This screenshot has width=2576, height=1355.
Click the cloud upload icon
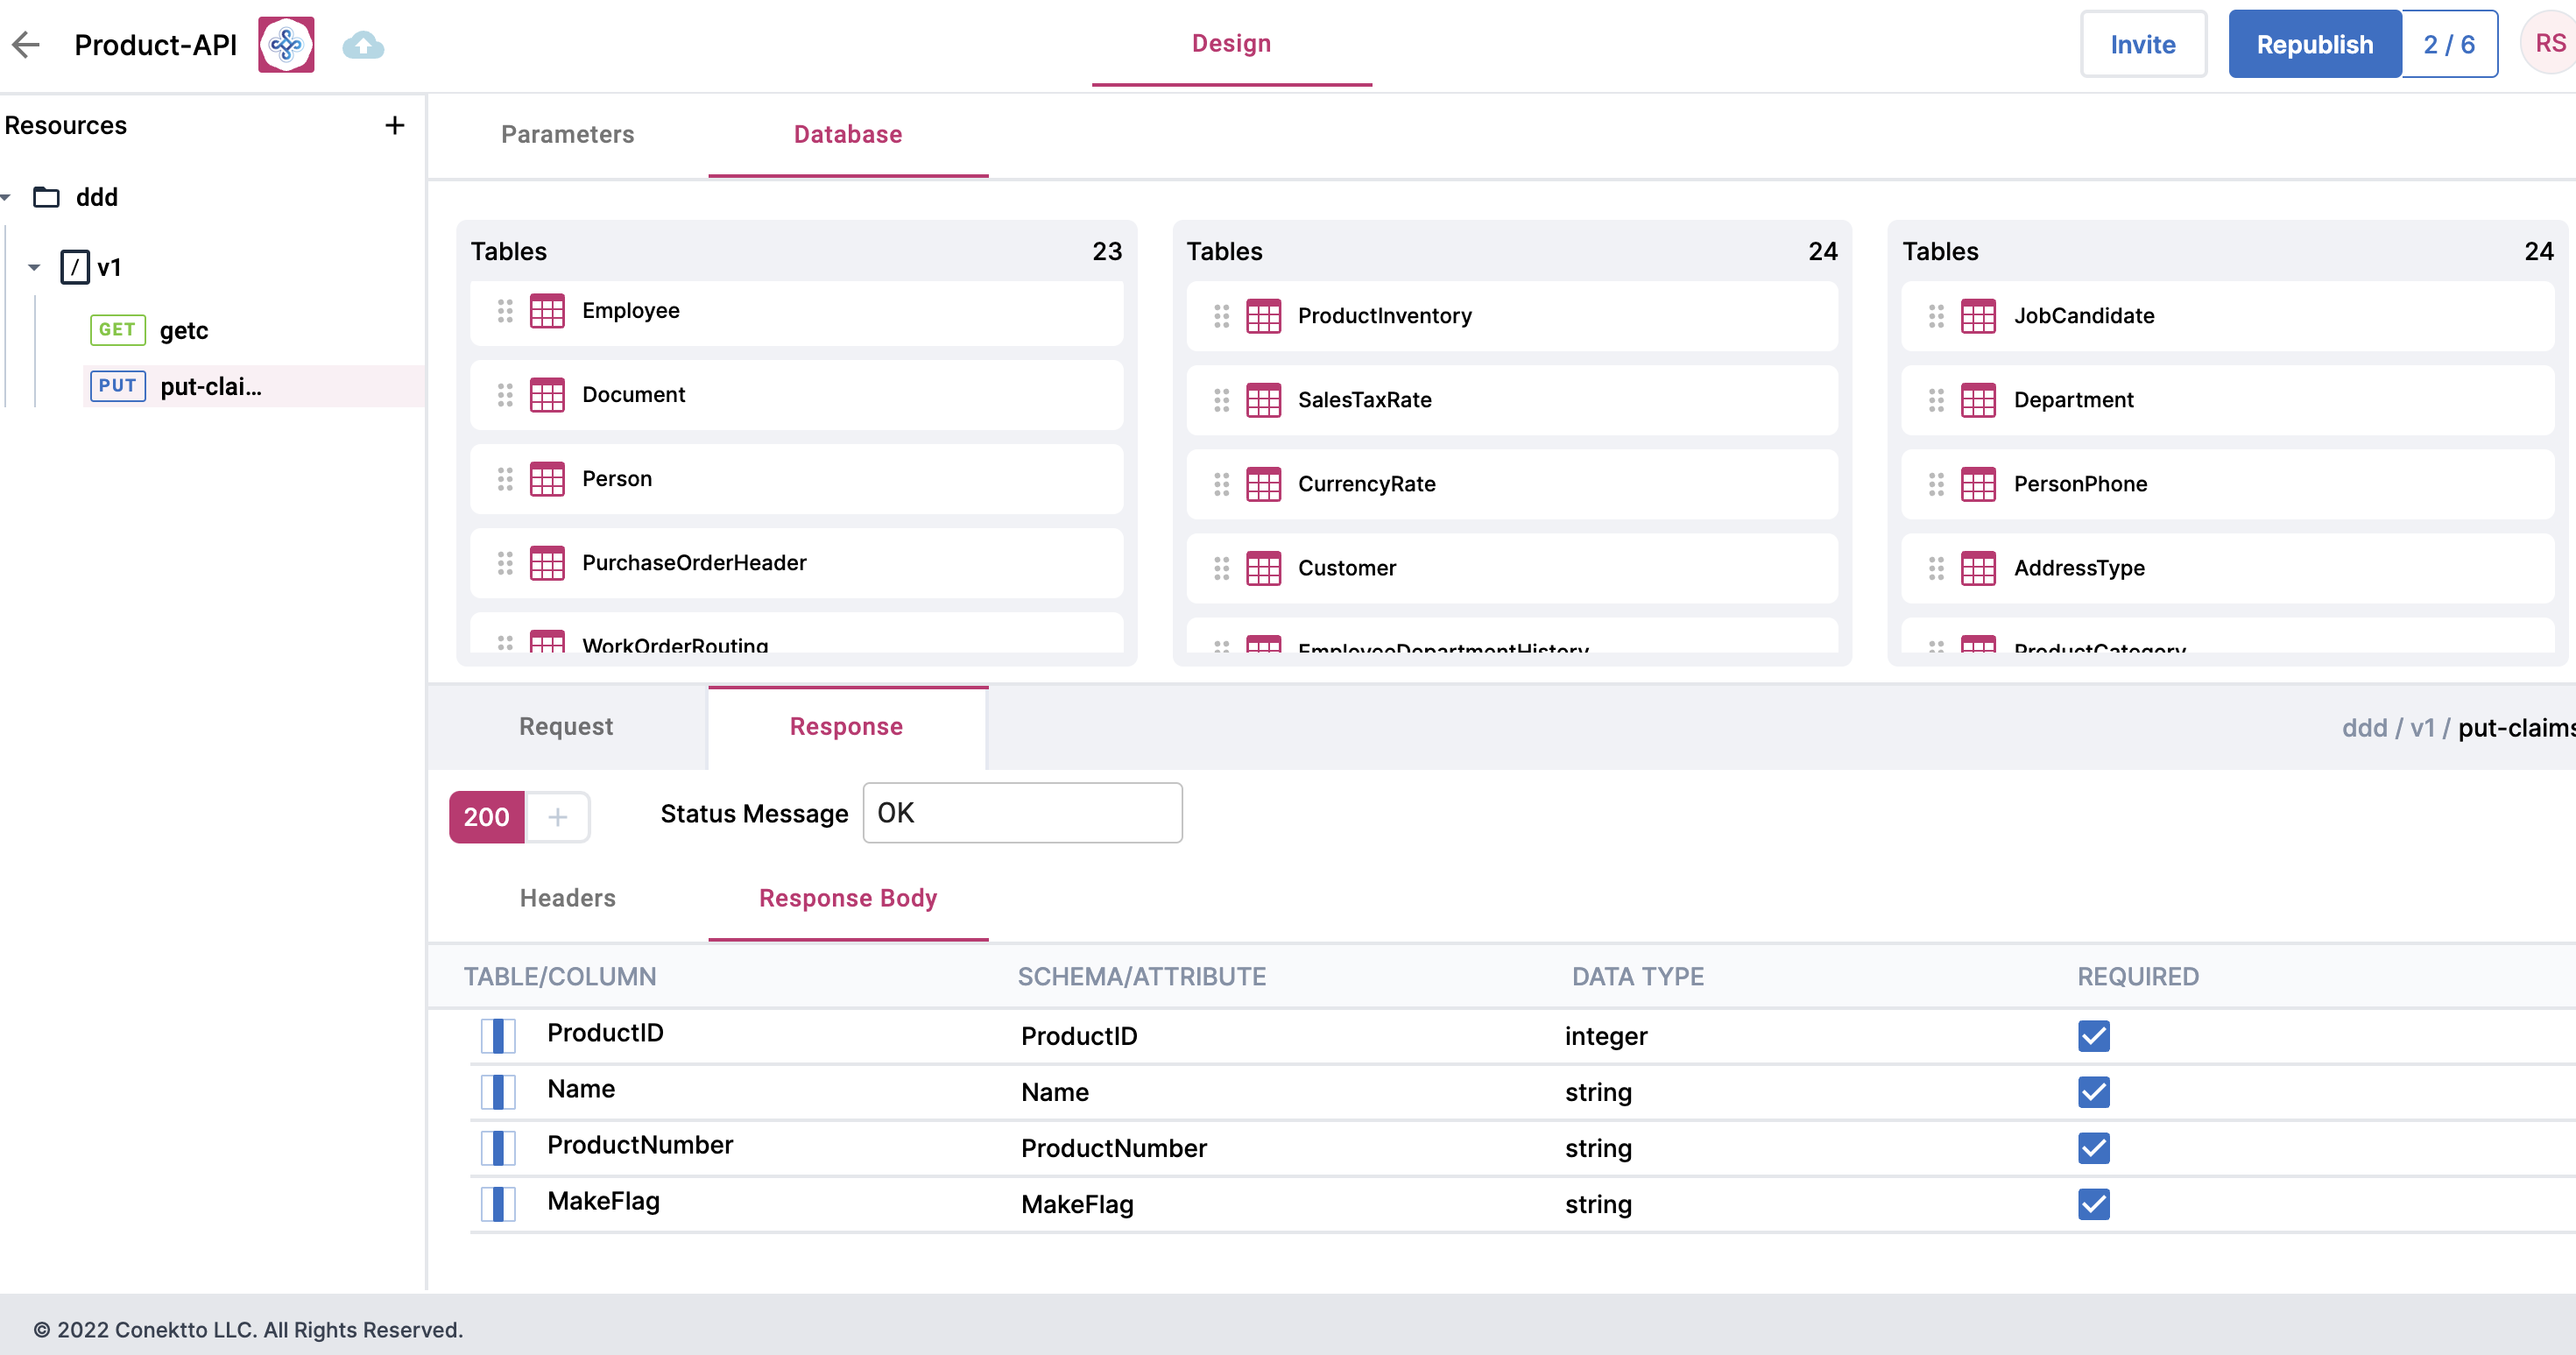coord(363,45)
